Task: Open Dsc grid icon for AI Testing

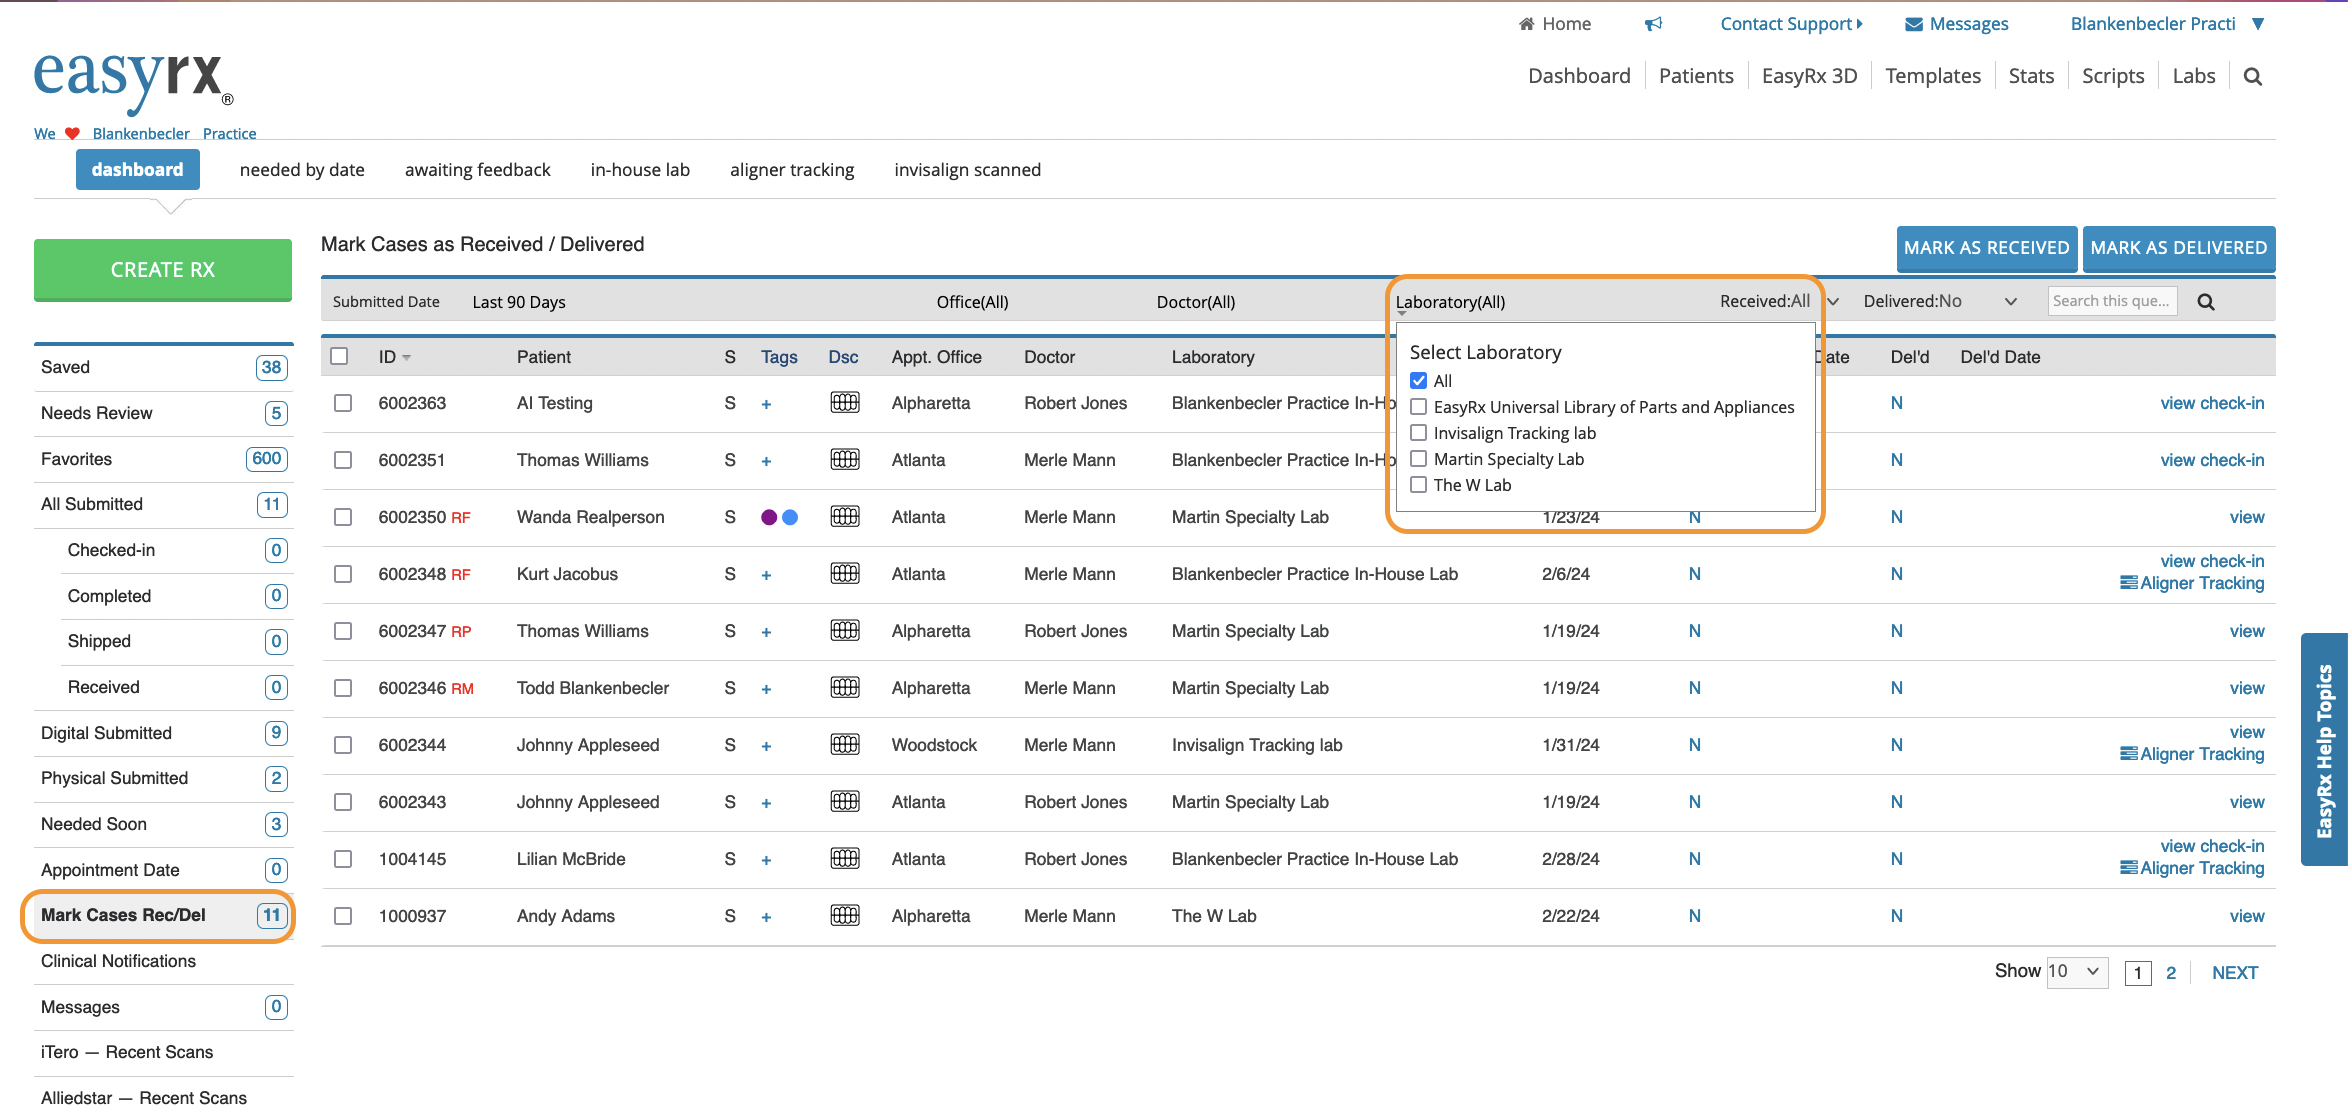Action: pos(845,403)
